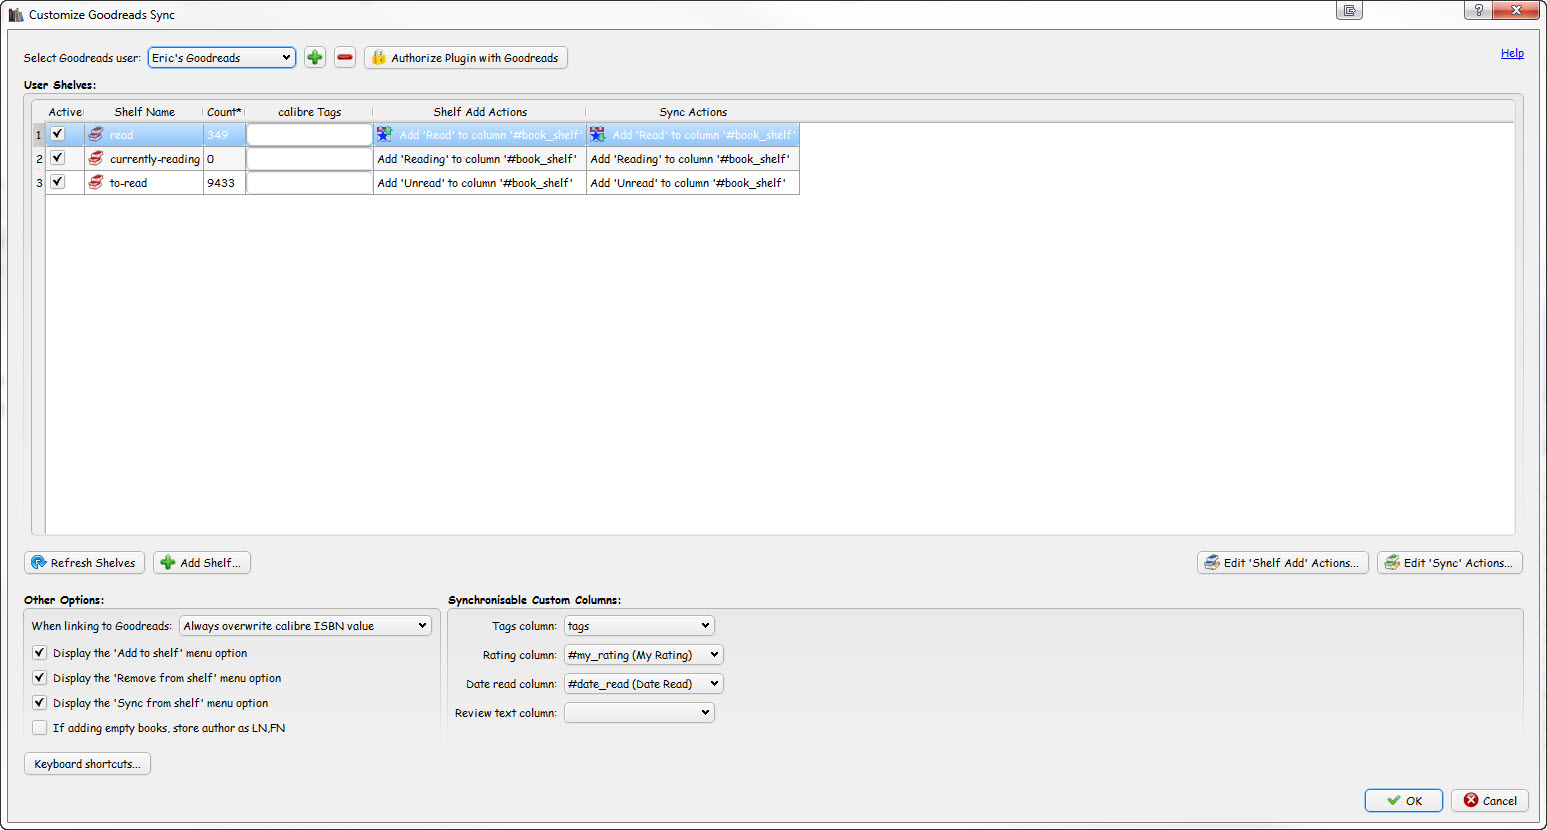The image size is (1547, 830).
Task: Open the Date read column dropdown
Action: pyautogui.click(x=643, y=684)
